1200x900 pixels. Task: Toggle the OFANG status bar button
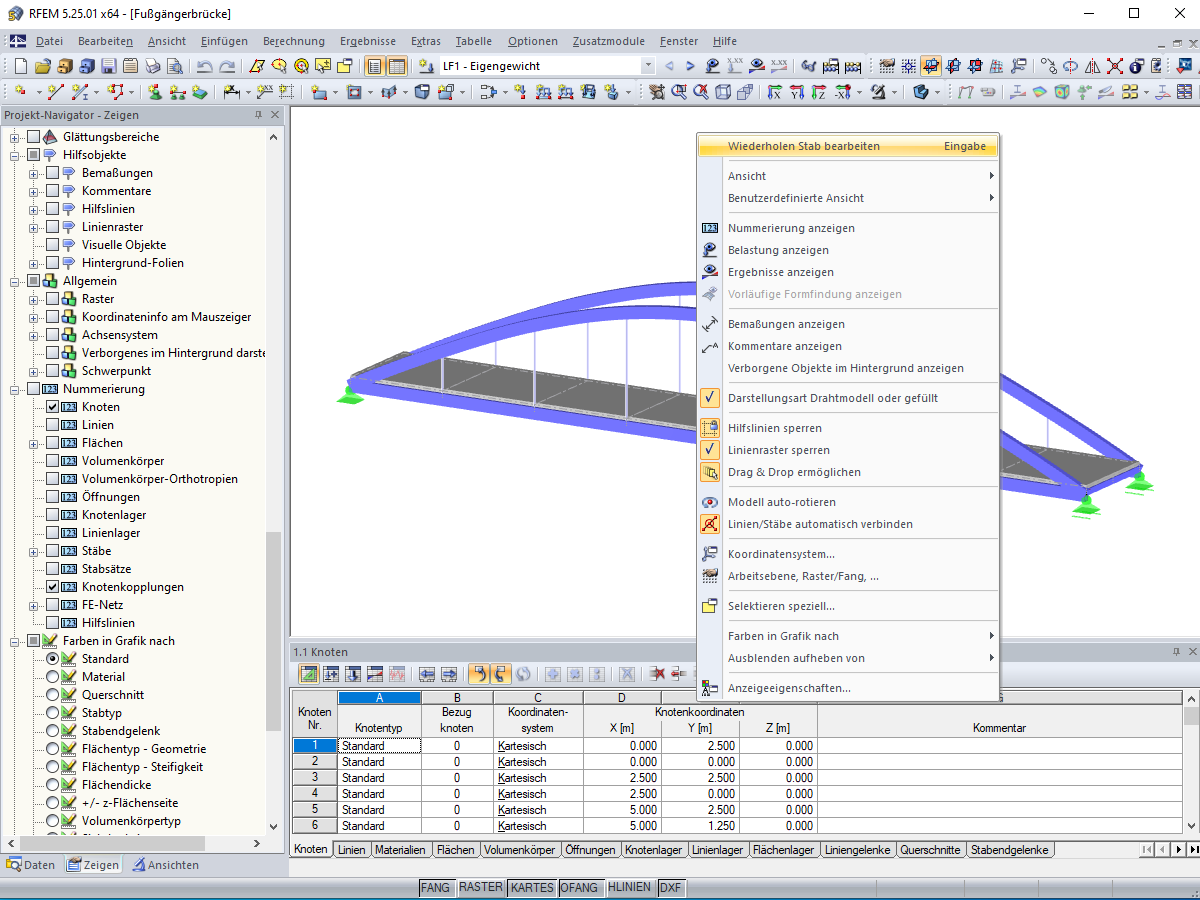point(579,887)
